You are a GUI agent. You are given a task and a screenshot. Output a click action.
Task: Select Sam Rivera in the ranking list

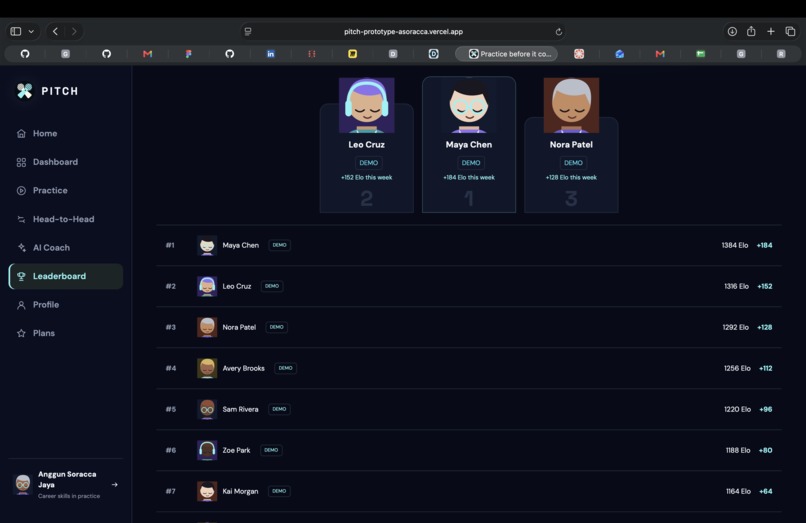point(469,409)
